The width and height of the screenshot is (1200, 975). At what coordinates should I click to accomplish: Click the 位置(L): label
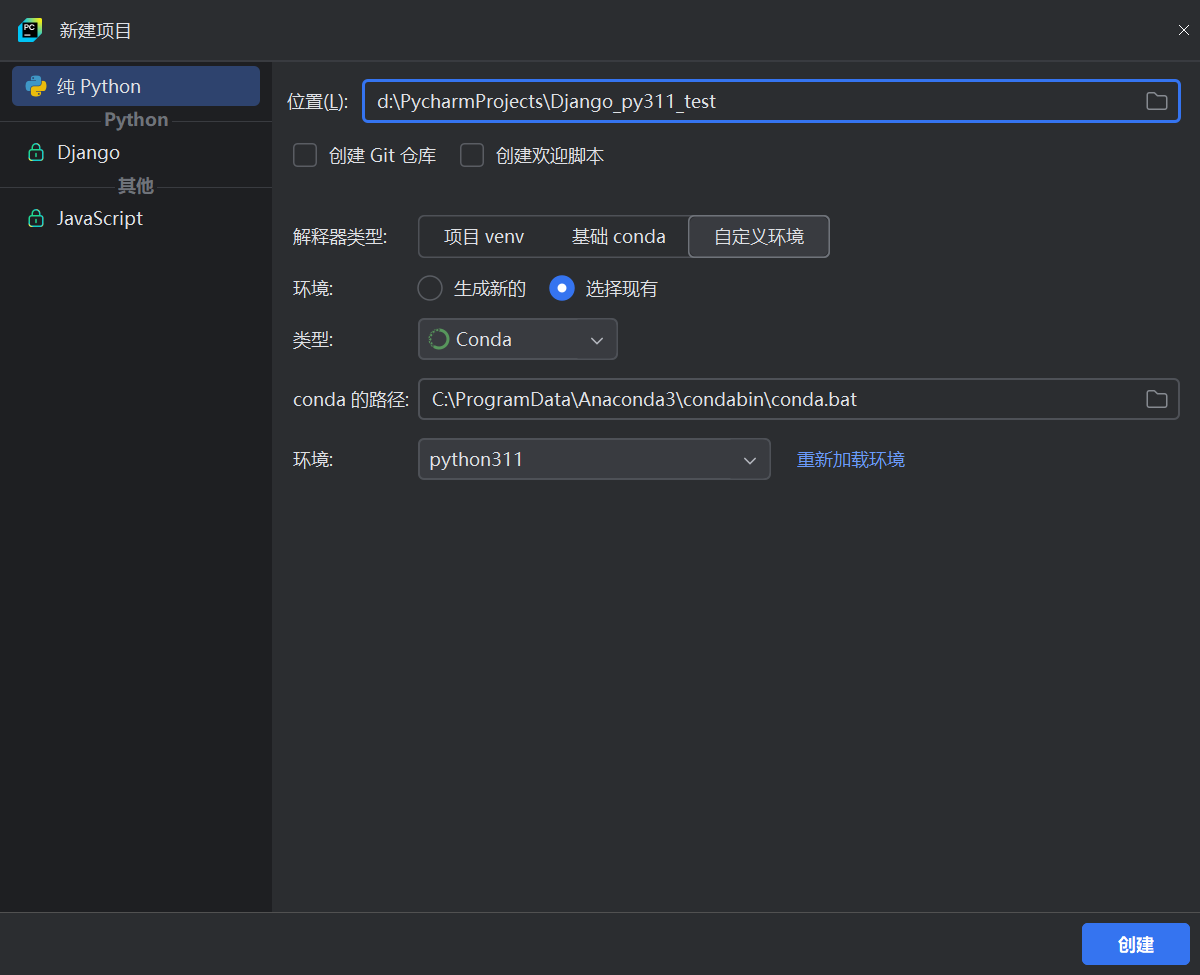[318, 101]
